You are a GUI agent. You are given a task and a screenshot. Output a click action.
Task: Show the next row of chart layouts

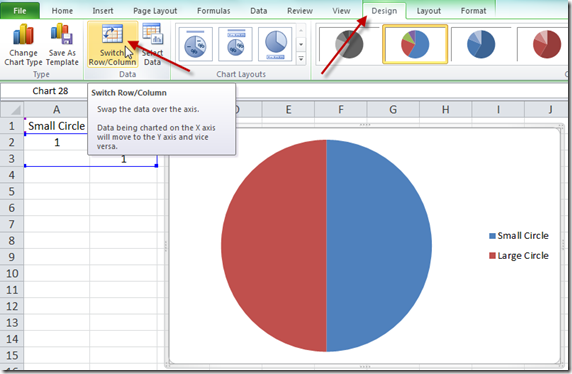pyautogui.click(x=301, y=45)
